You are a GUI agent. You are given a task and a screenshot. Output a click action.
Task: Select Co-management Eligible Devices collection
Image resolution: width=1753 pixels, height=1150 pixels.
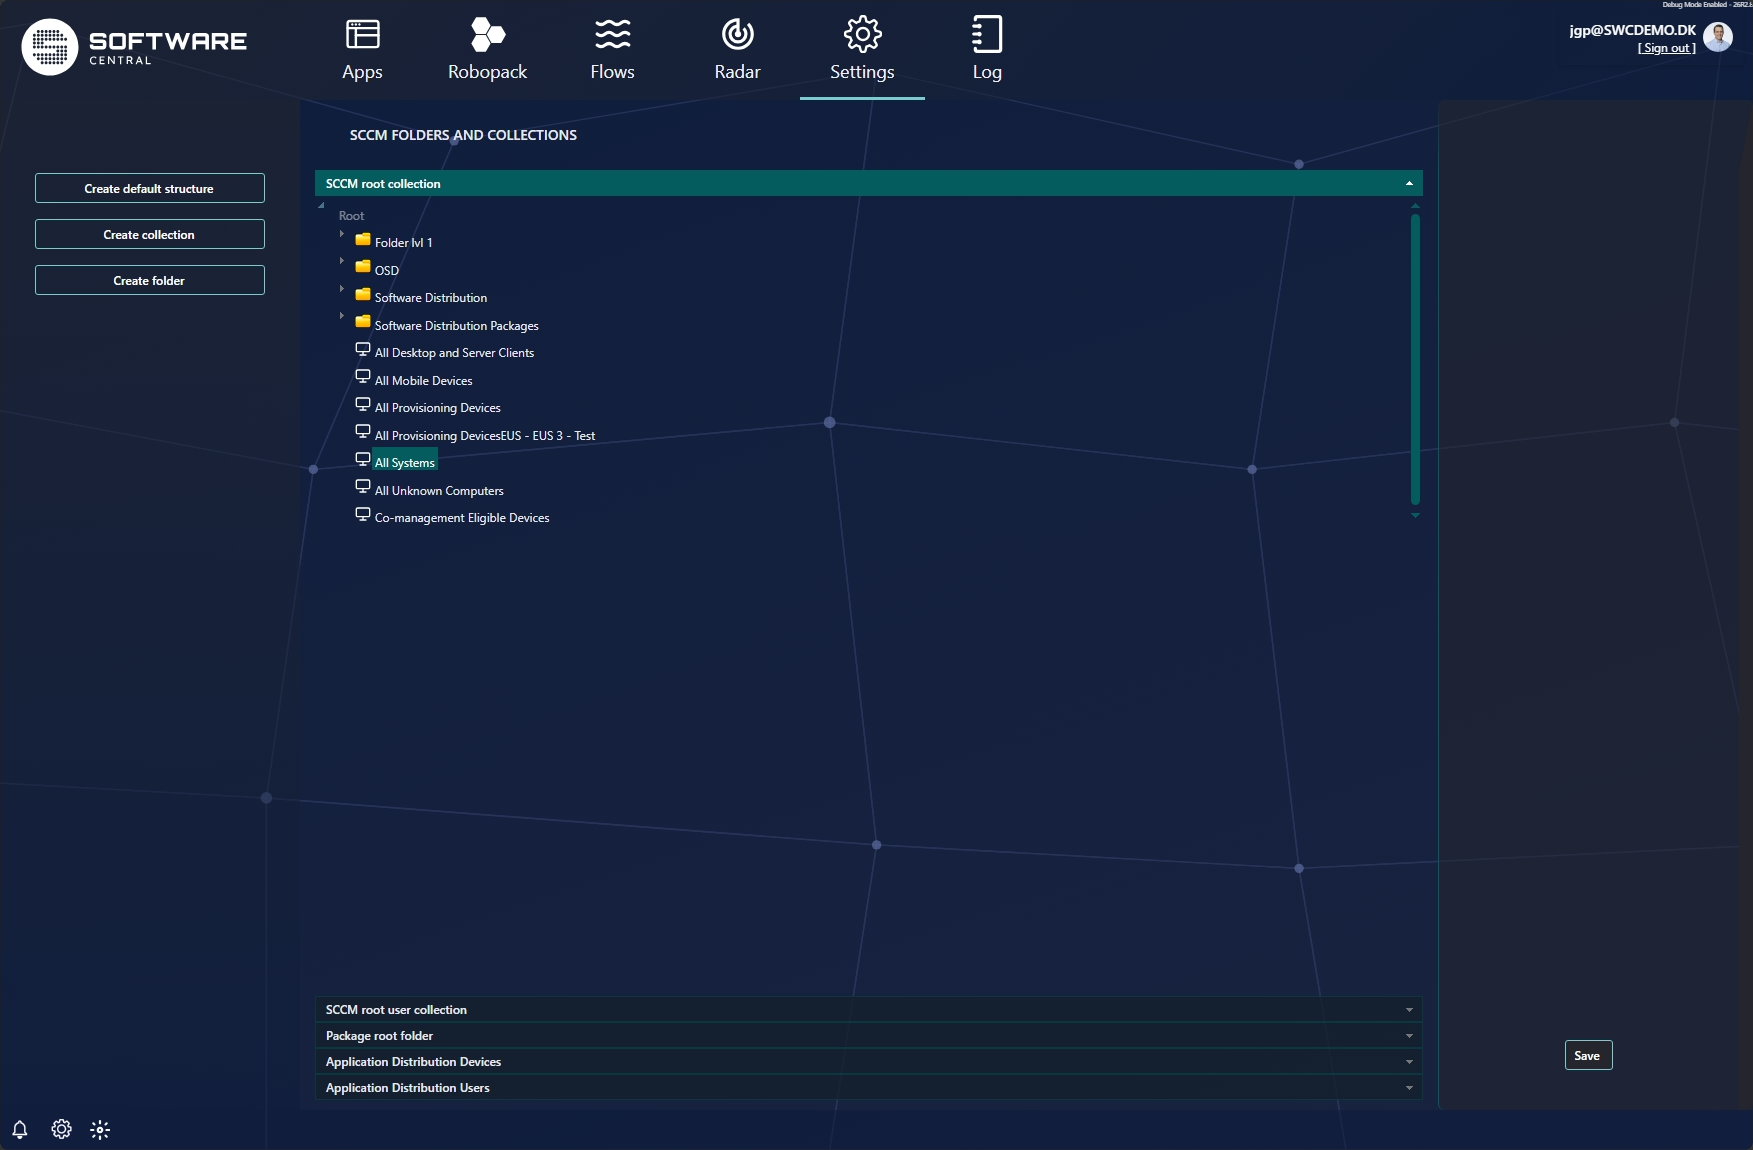[462, 518]
